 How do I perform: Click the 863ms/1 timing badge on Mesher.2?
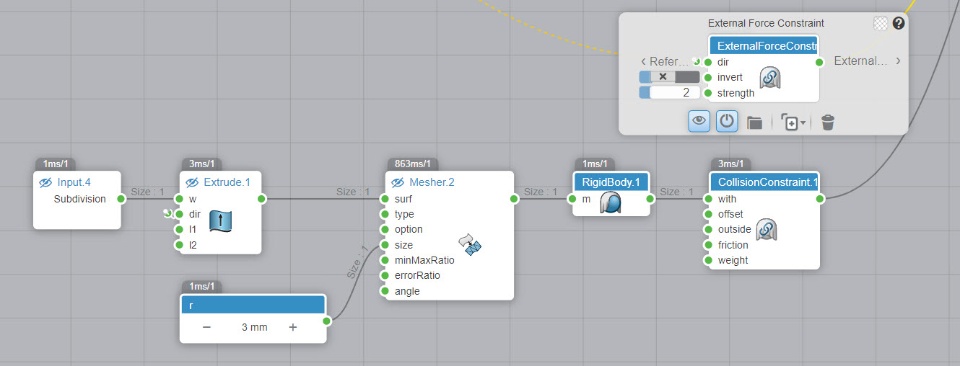click(412, 164)
